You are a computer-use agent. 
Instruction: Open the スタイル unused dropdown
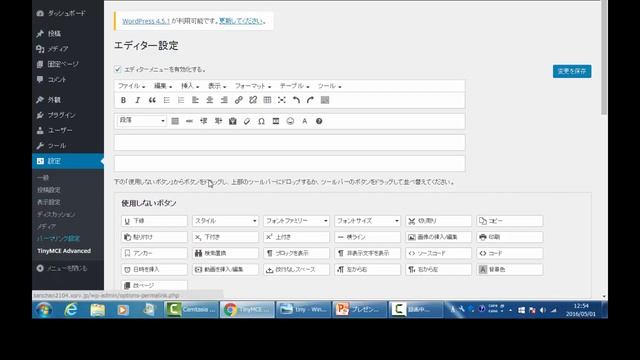click(225, 221)
